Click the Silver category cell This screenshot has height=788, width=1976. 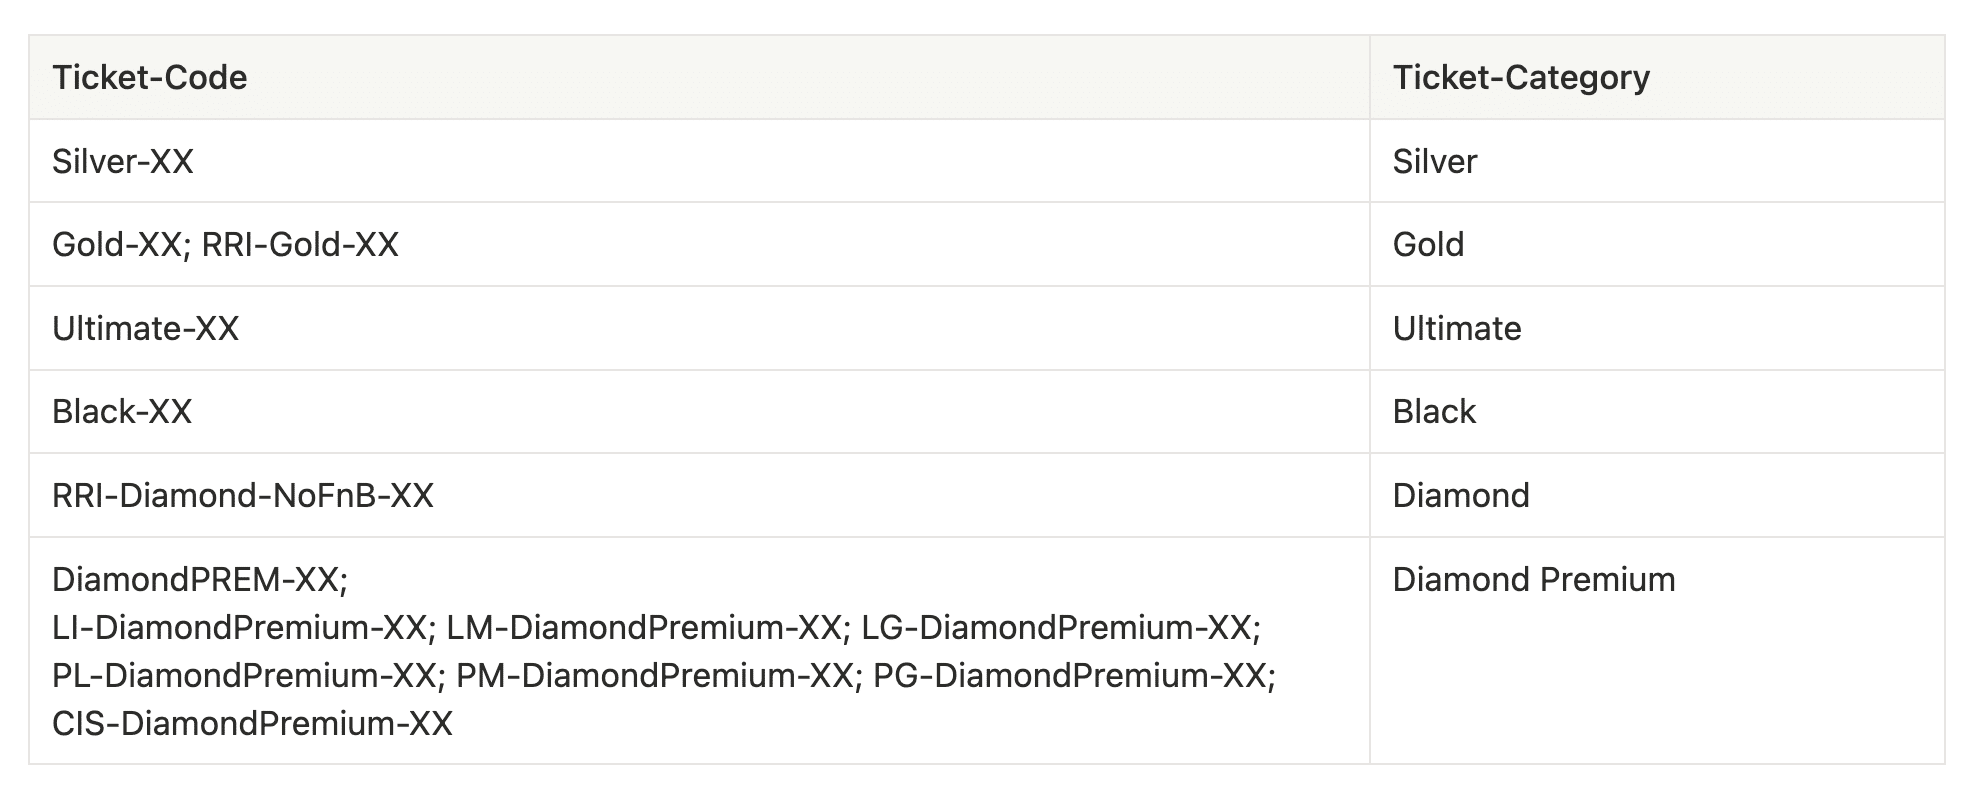[1435, 162]
